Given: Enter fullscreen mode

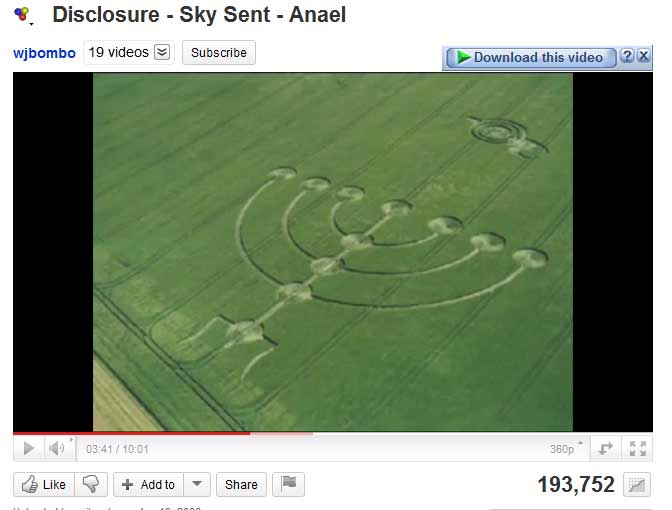Looking at the screenshot, I should (x=637, y=449).
